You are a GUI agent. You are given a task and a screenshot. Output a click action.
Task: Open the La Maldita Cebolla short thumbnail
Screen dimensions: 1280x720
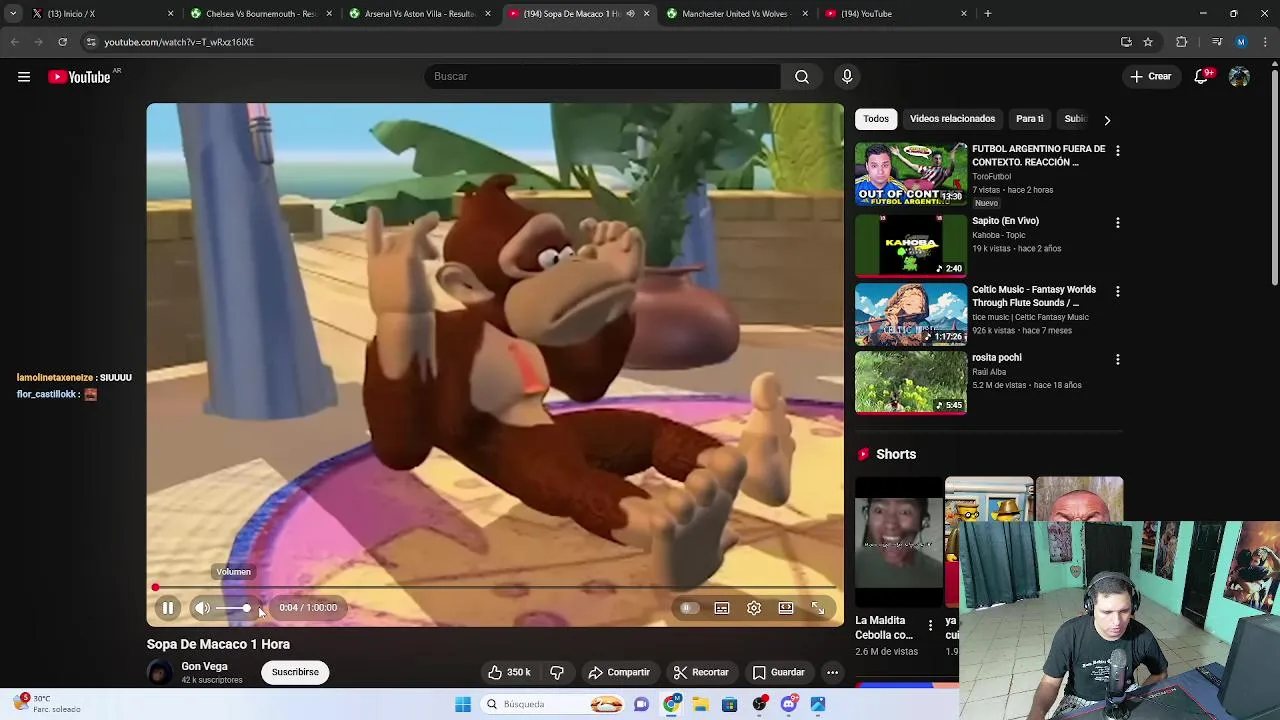coord(899,543)
